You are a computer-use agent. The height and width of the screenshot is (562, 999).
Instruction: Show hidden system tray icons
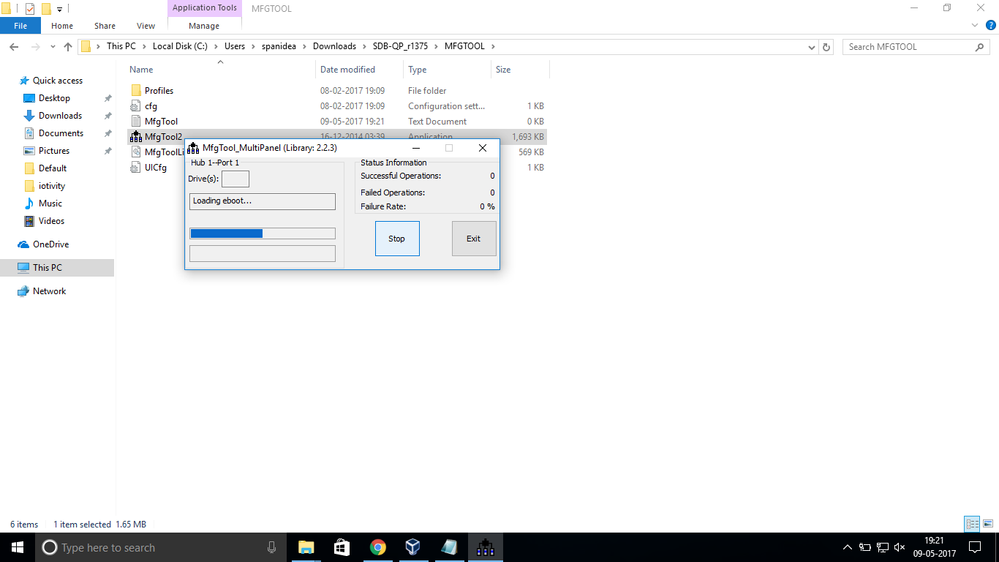(847, 547)
